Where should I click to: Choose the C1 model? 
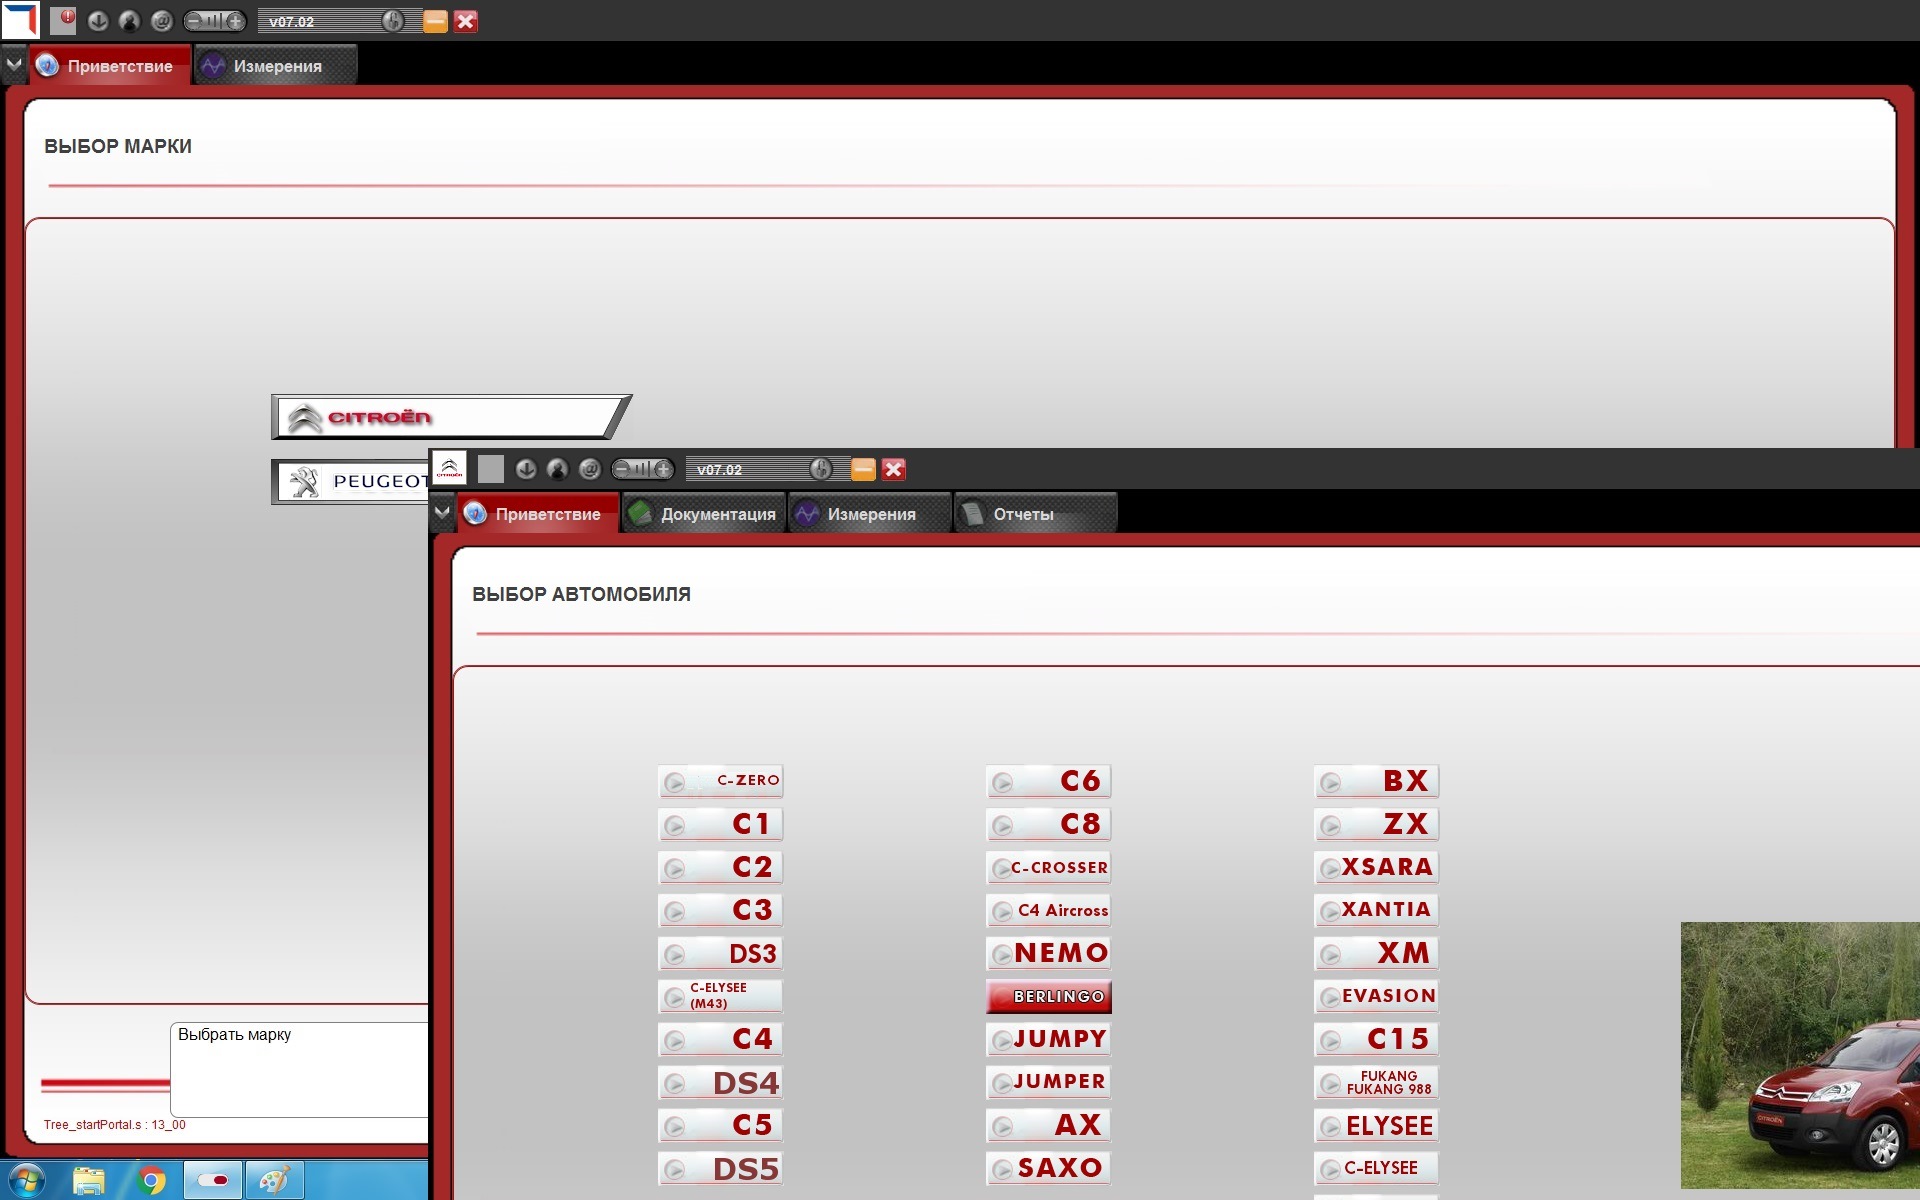(720, 824)
